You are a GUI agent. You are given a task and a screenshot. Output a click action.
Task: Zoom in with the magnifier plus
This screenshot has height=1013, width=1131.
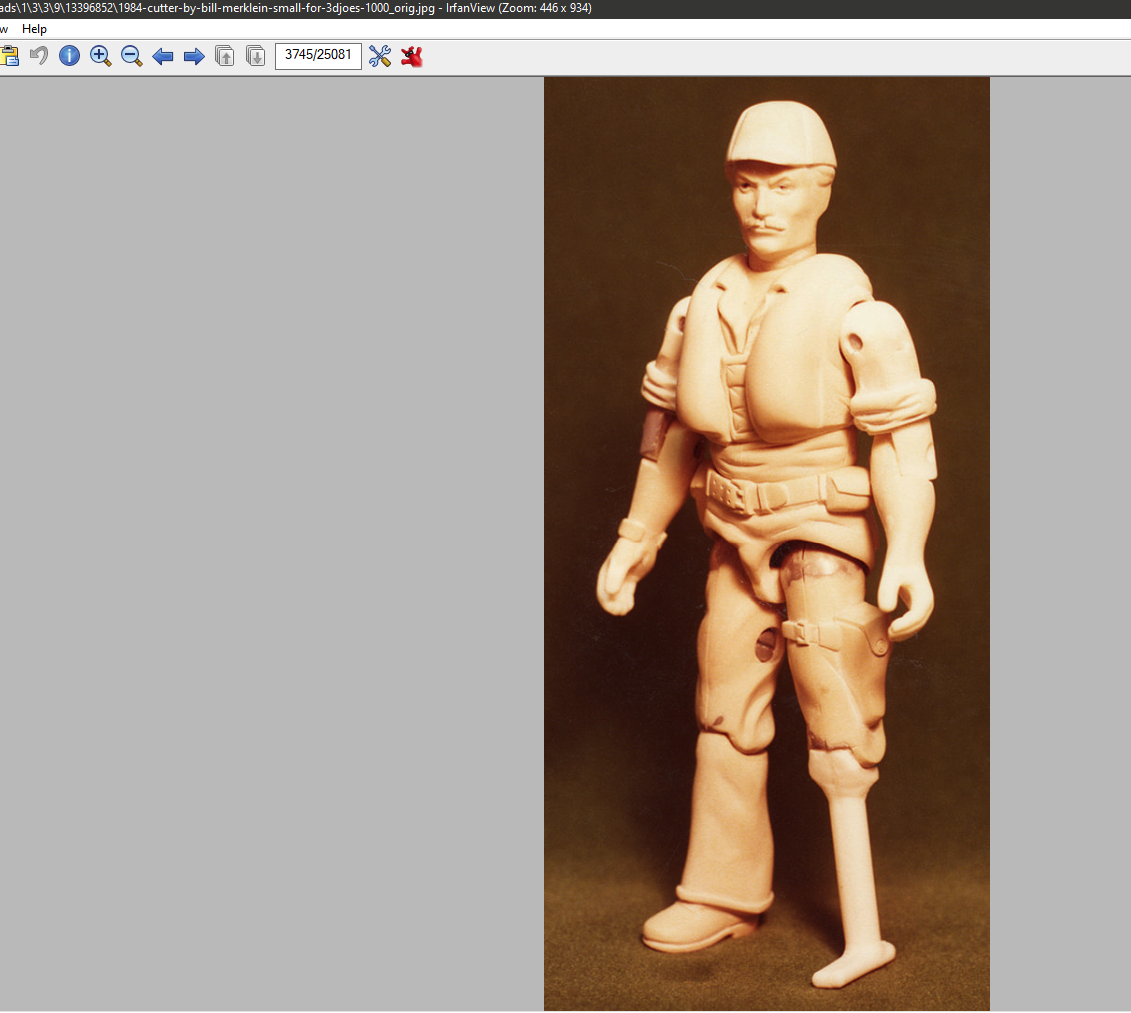(x=100, y=56)
